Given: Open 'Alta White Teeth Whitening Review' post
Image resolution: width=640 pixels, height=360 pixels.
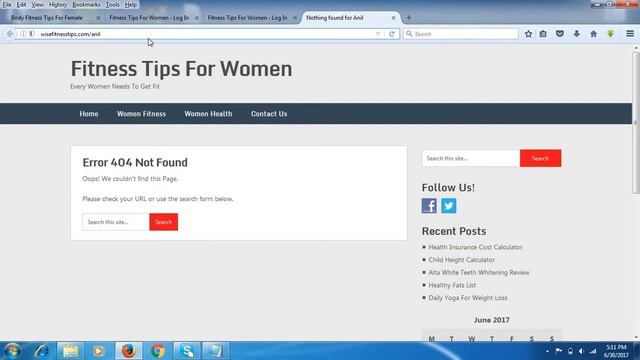Looking at the screenshot, I should point(479,272).
